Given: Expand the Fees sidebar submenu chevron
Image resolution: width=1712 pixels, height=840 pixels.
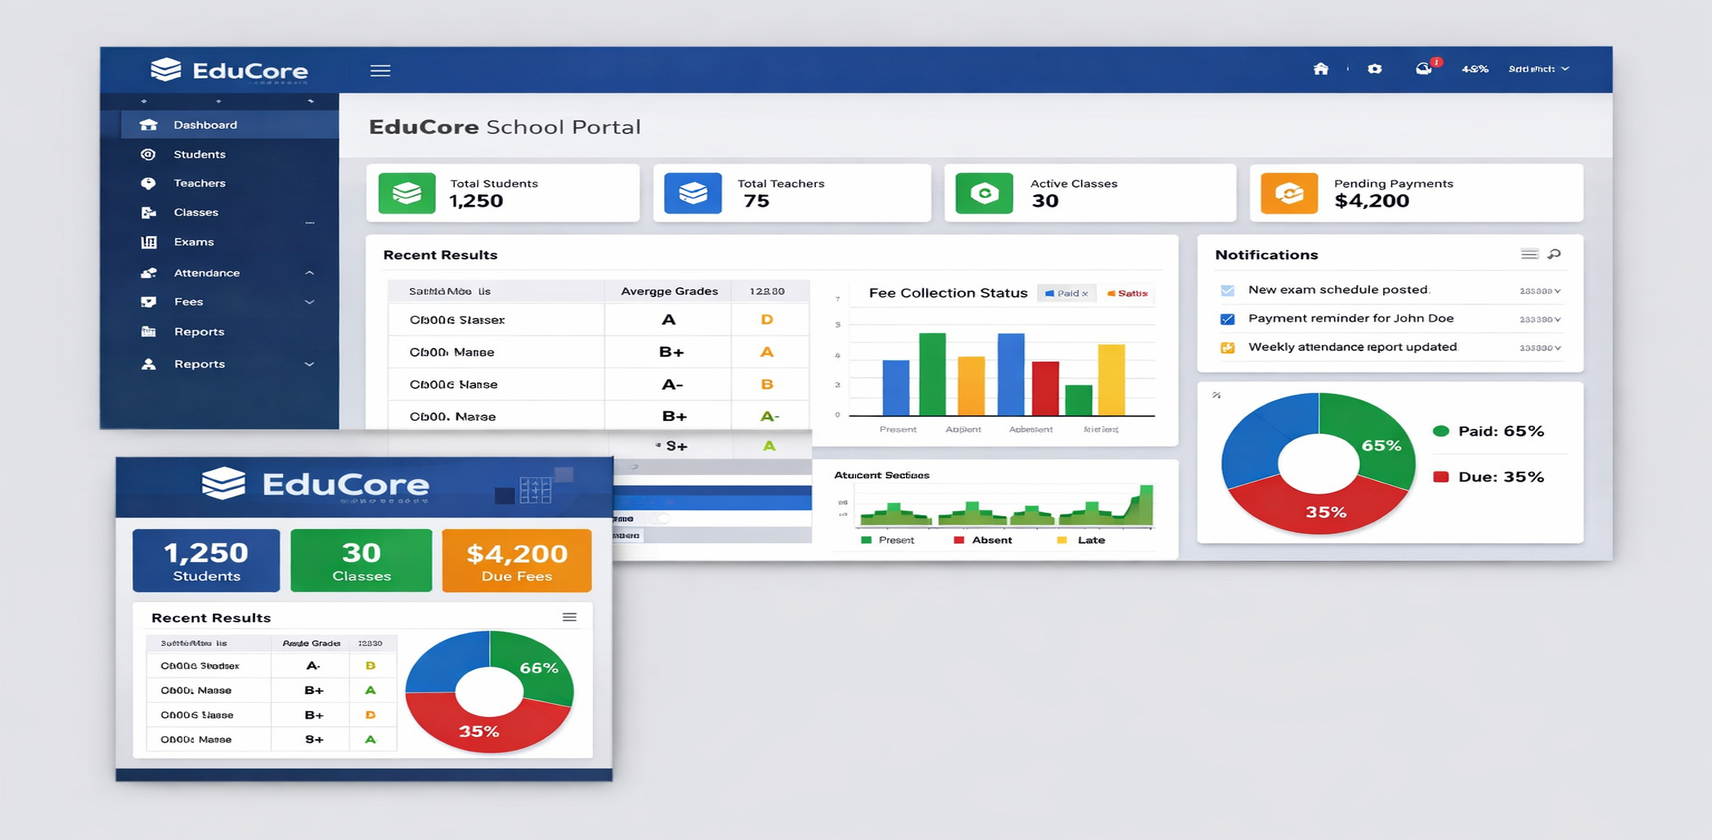Looking at the screenshot, I should click(x=309, y=302).
